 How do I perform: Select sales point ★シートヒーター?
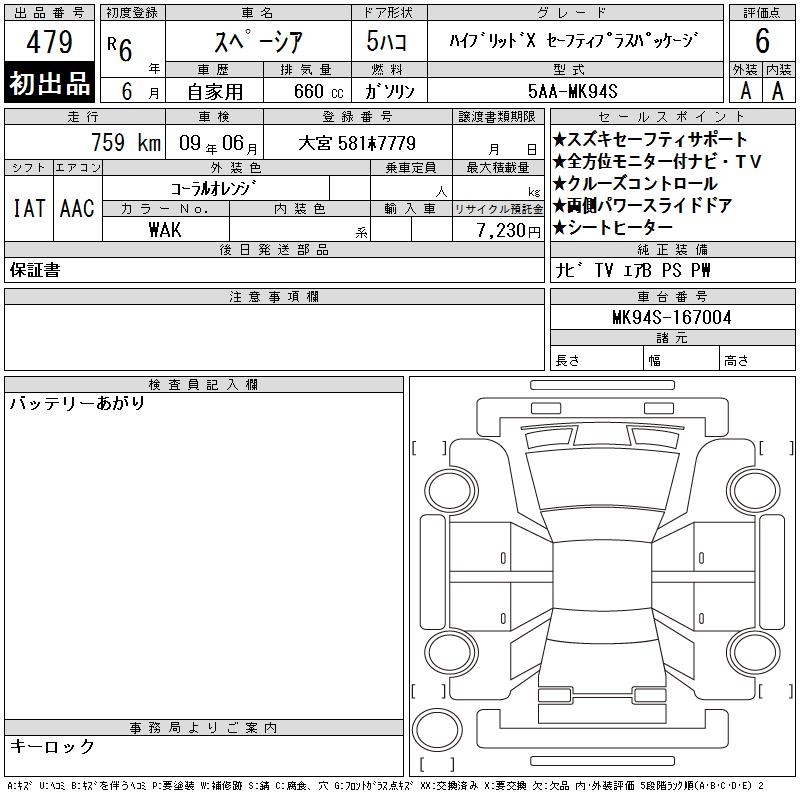coord(613,227)
